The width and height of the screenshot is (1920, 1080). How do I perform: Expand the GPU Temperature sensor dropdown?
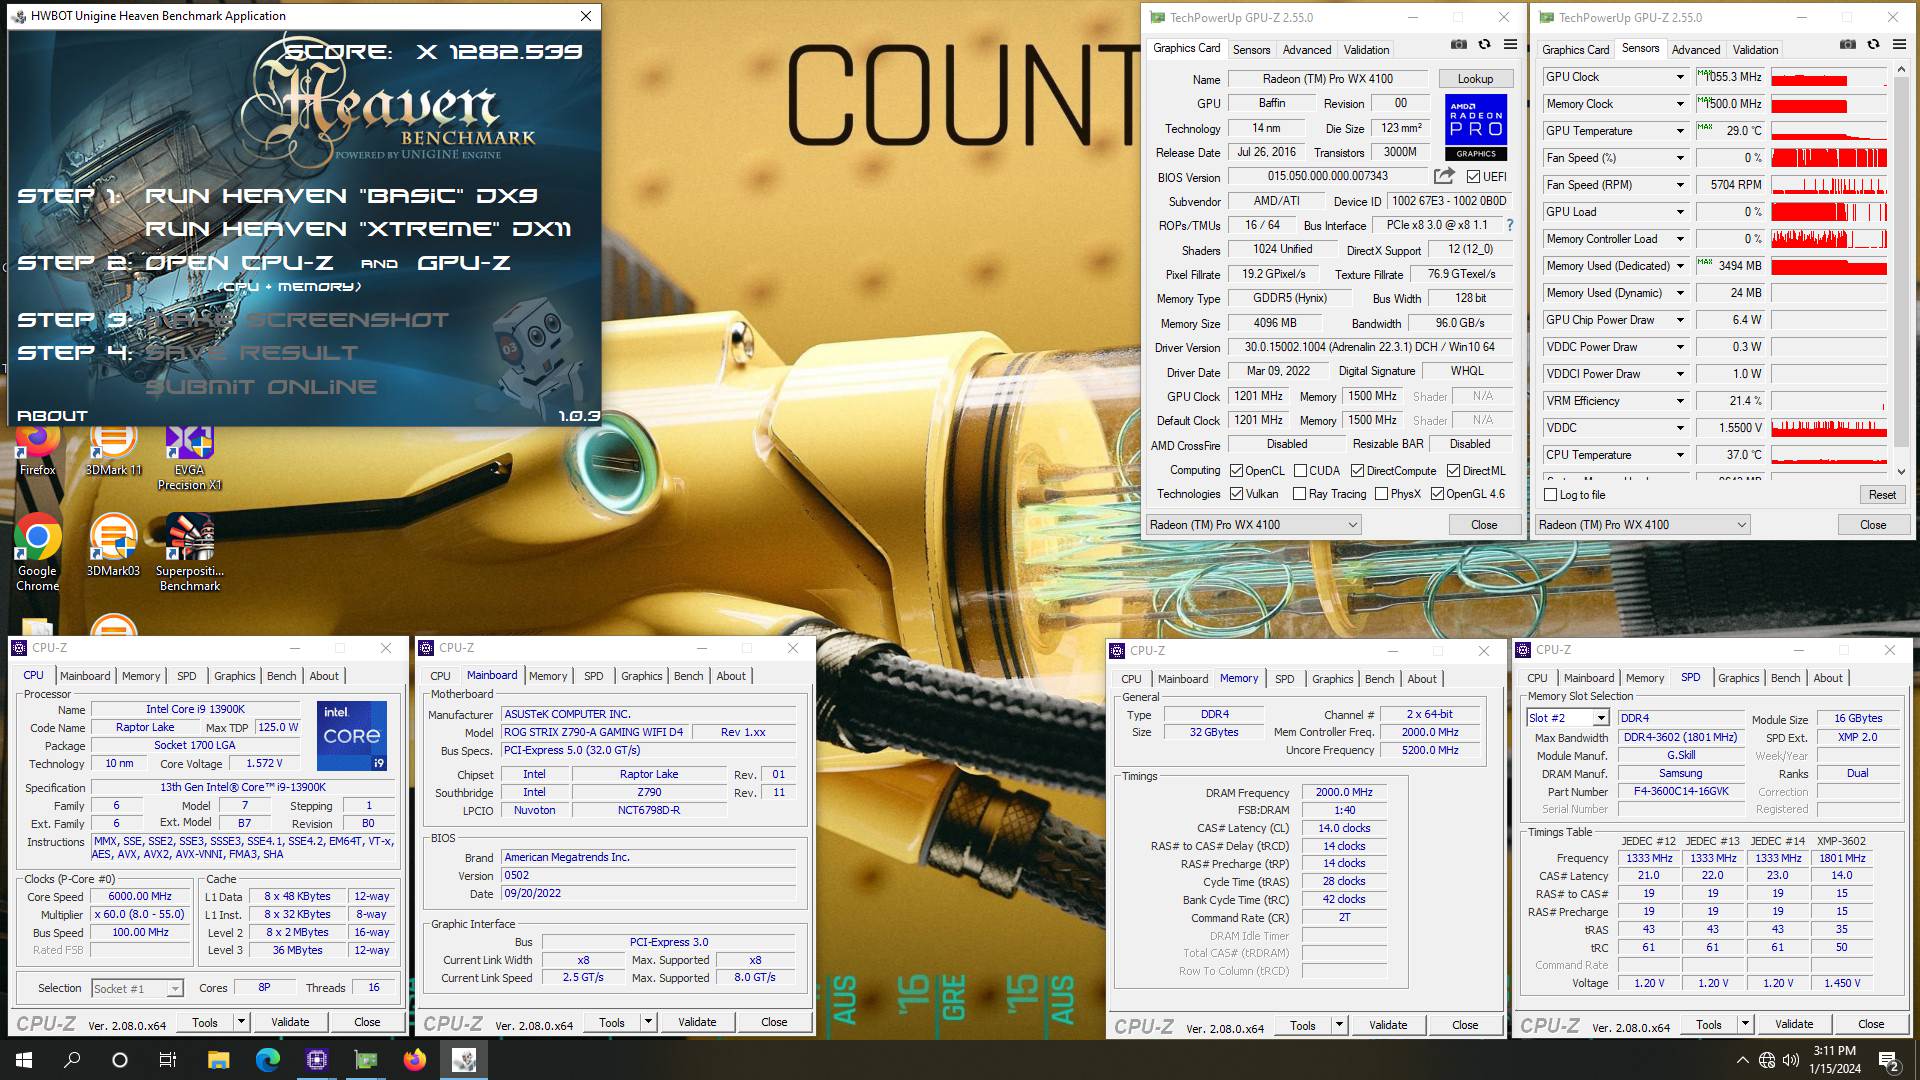[x=1680, y=131]
